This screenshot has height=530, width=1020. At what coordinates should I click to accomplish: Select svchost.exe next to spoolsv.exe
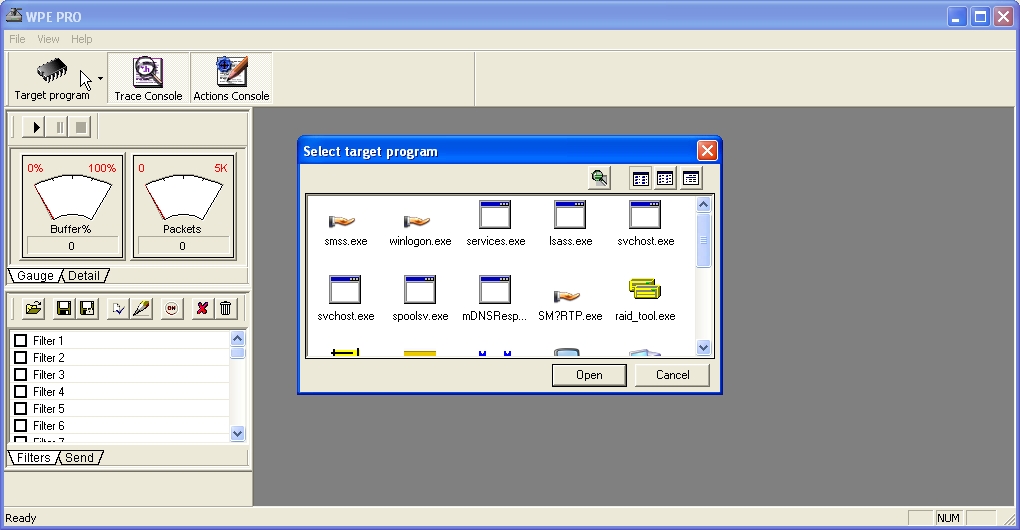(345, 298)
